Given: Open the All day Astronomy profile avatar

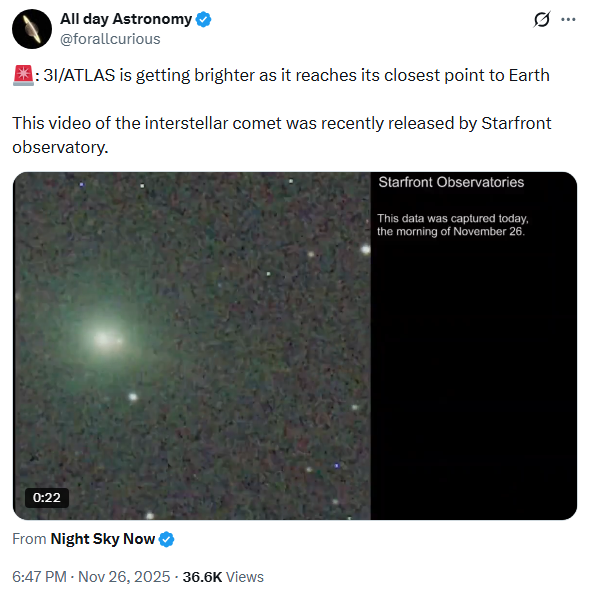Looking at the screenshot, I should [x=32, y=29].
